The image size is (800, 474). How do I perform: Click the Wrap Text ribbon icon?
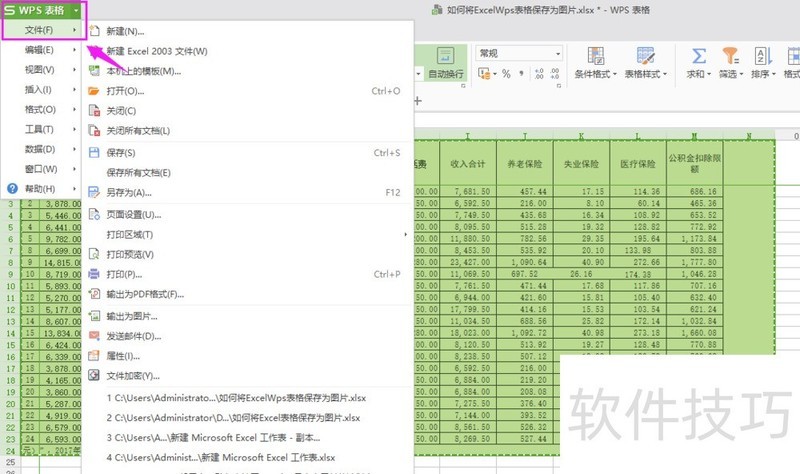445,55
